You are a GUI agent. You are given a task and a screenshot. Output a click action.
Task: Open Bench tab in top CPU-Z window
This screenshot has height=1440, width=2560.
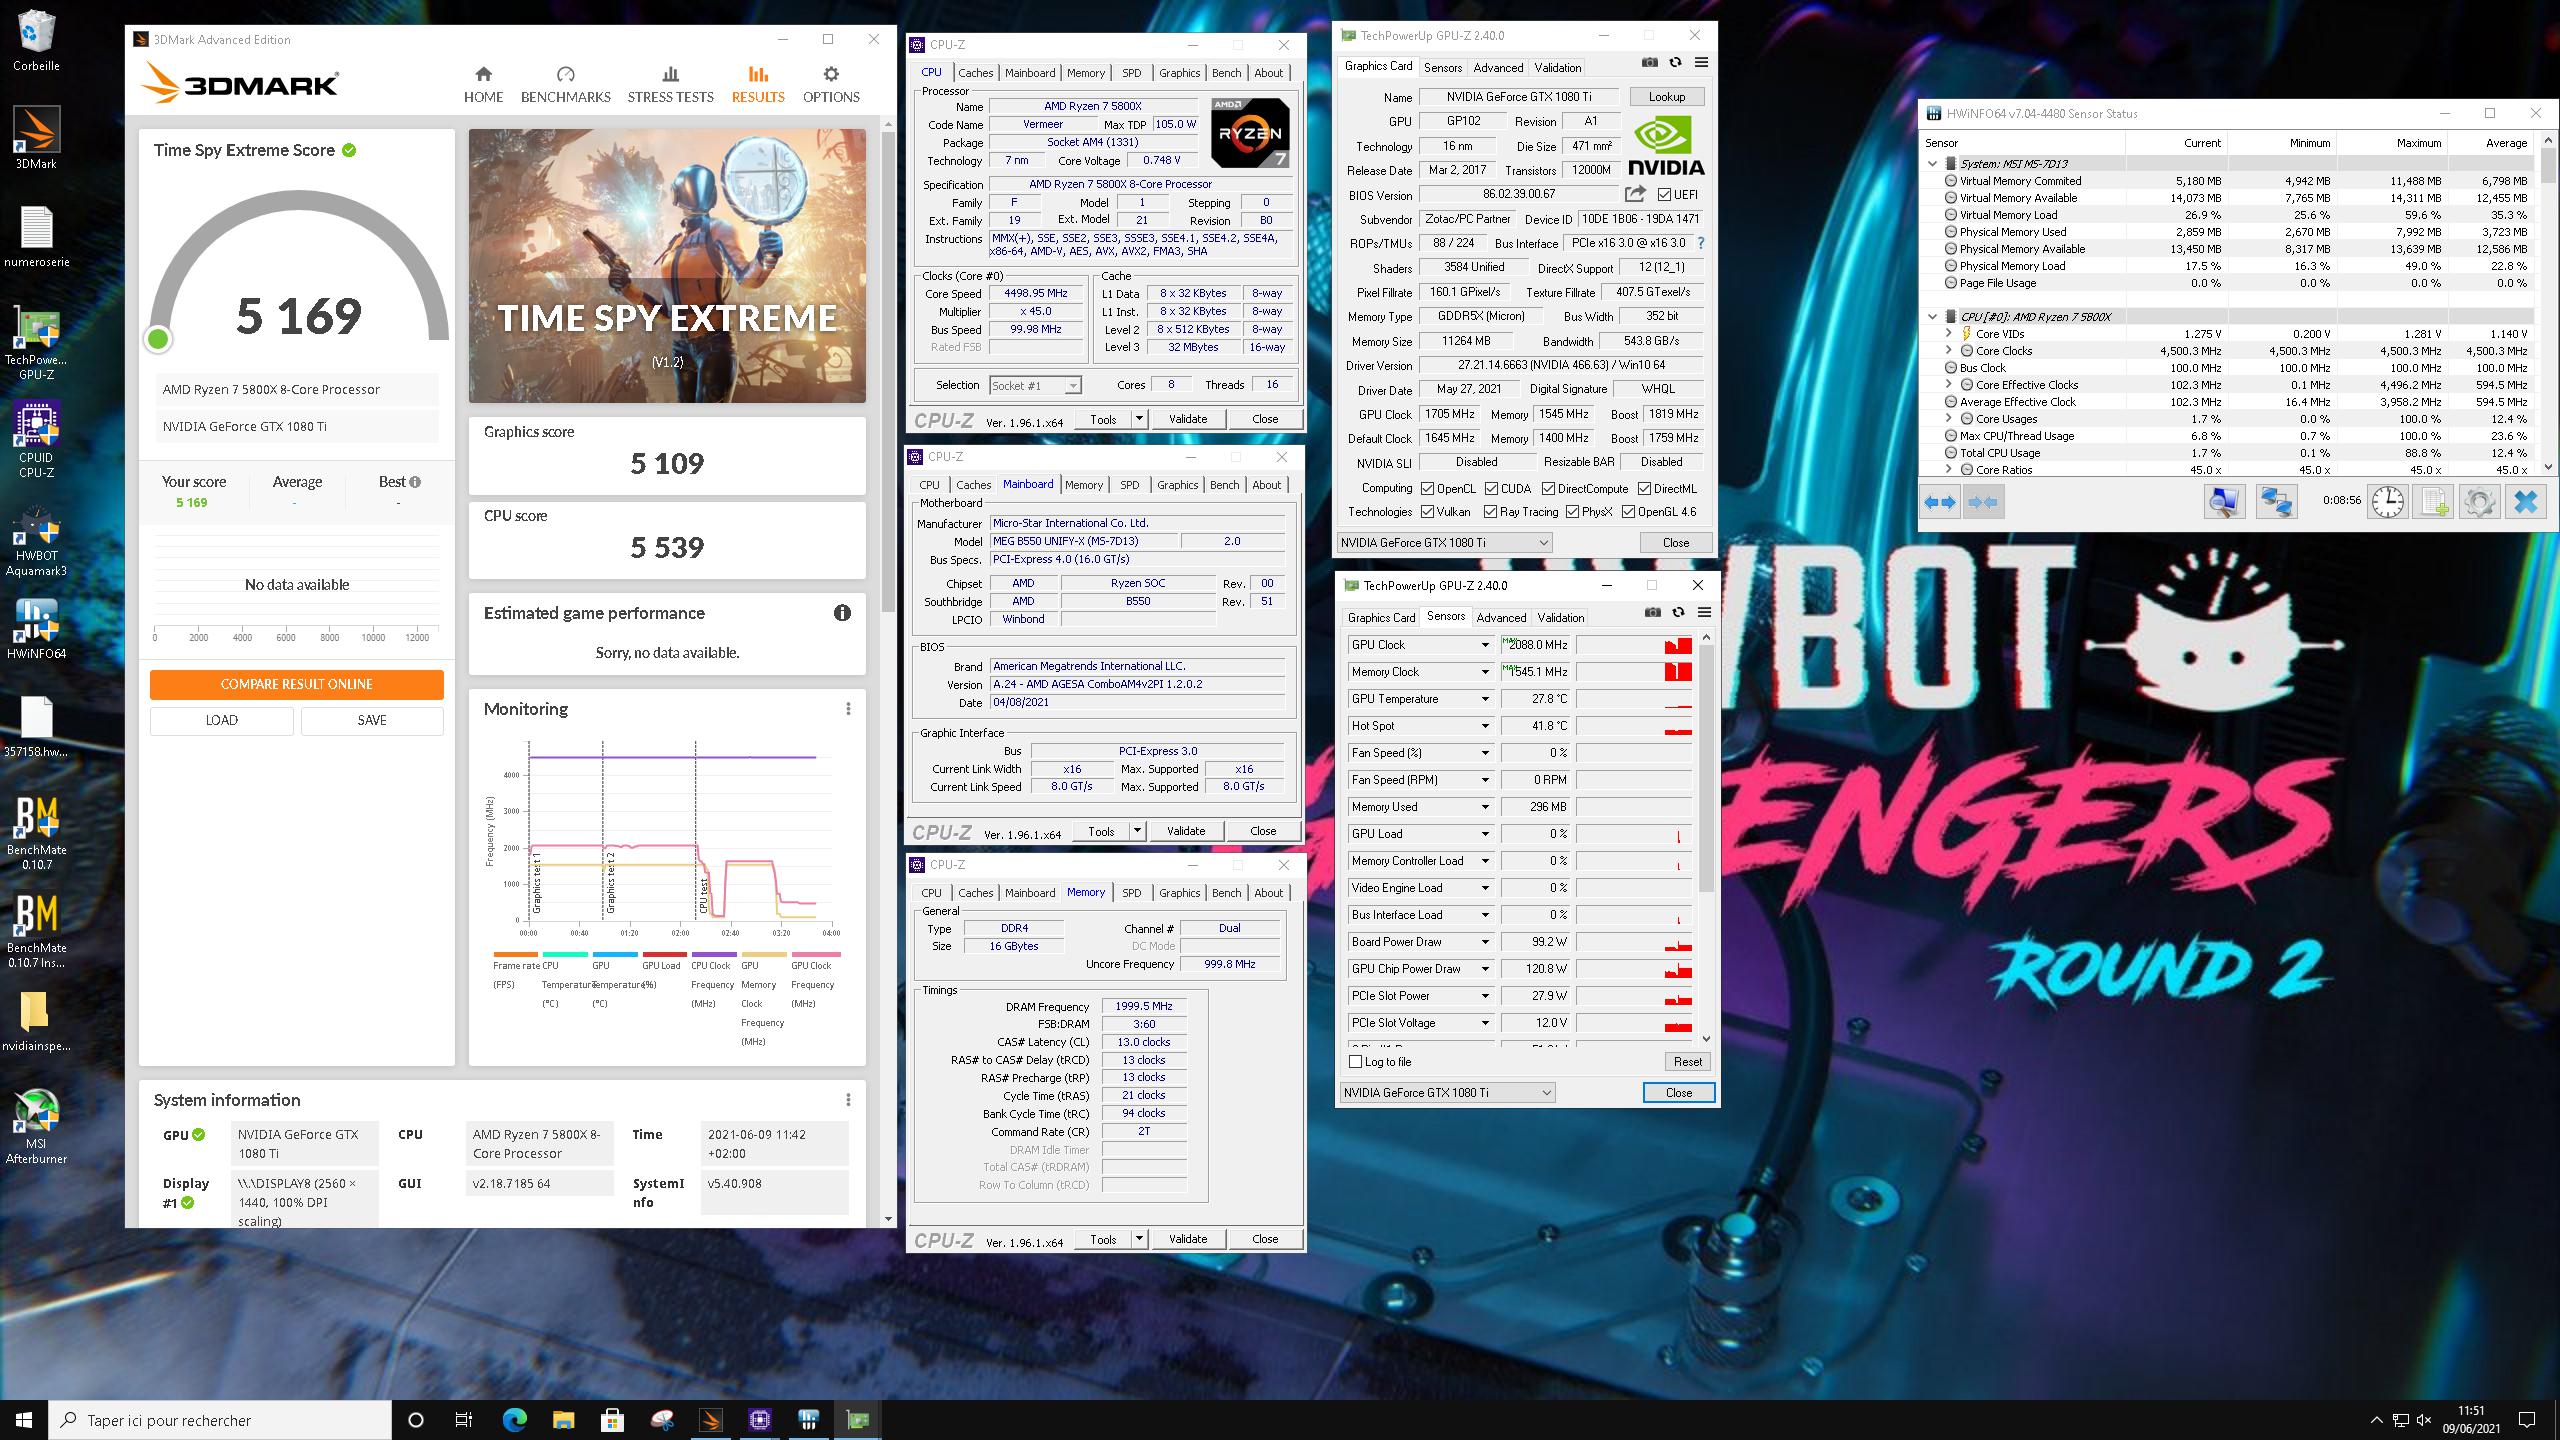[x=1226, y=73]
